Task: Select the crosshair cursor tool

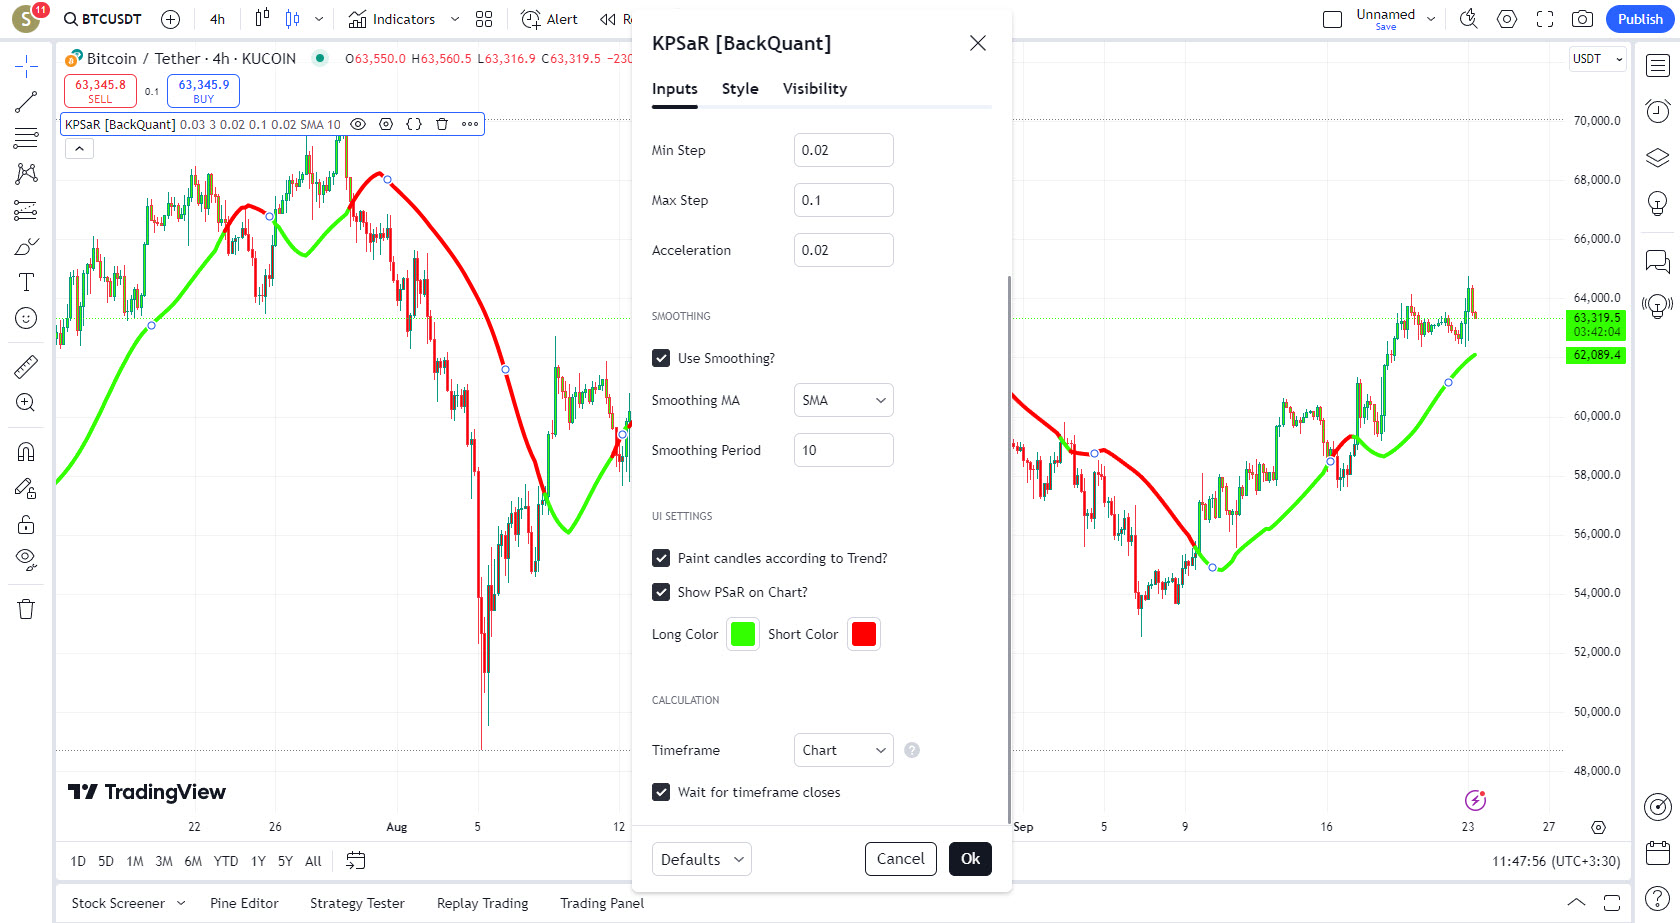Action: (26, 67)
